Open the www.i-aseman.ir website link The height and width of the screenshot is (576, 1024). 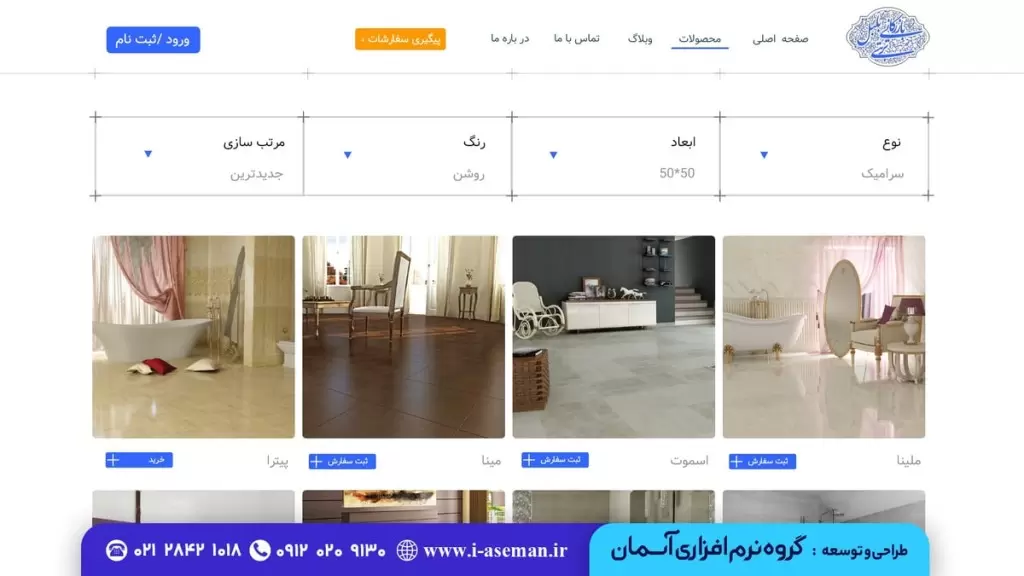point(495,551)
